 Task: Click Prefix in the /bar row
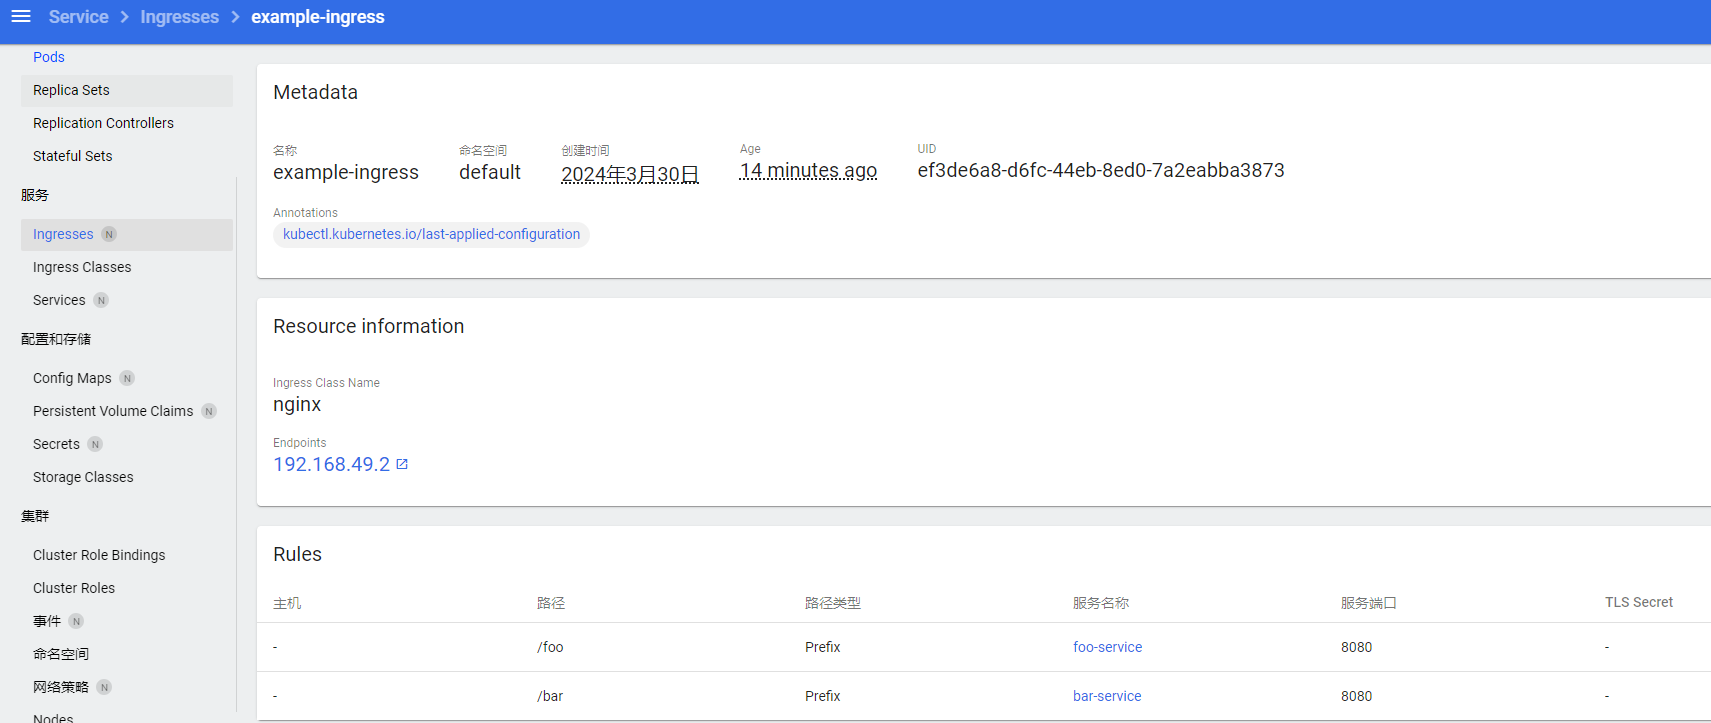click(x=822, y=696)
